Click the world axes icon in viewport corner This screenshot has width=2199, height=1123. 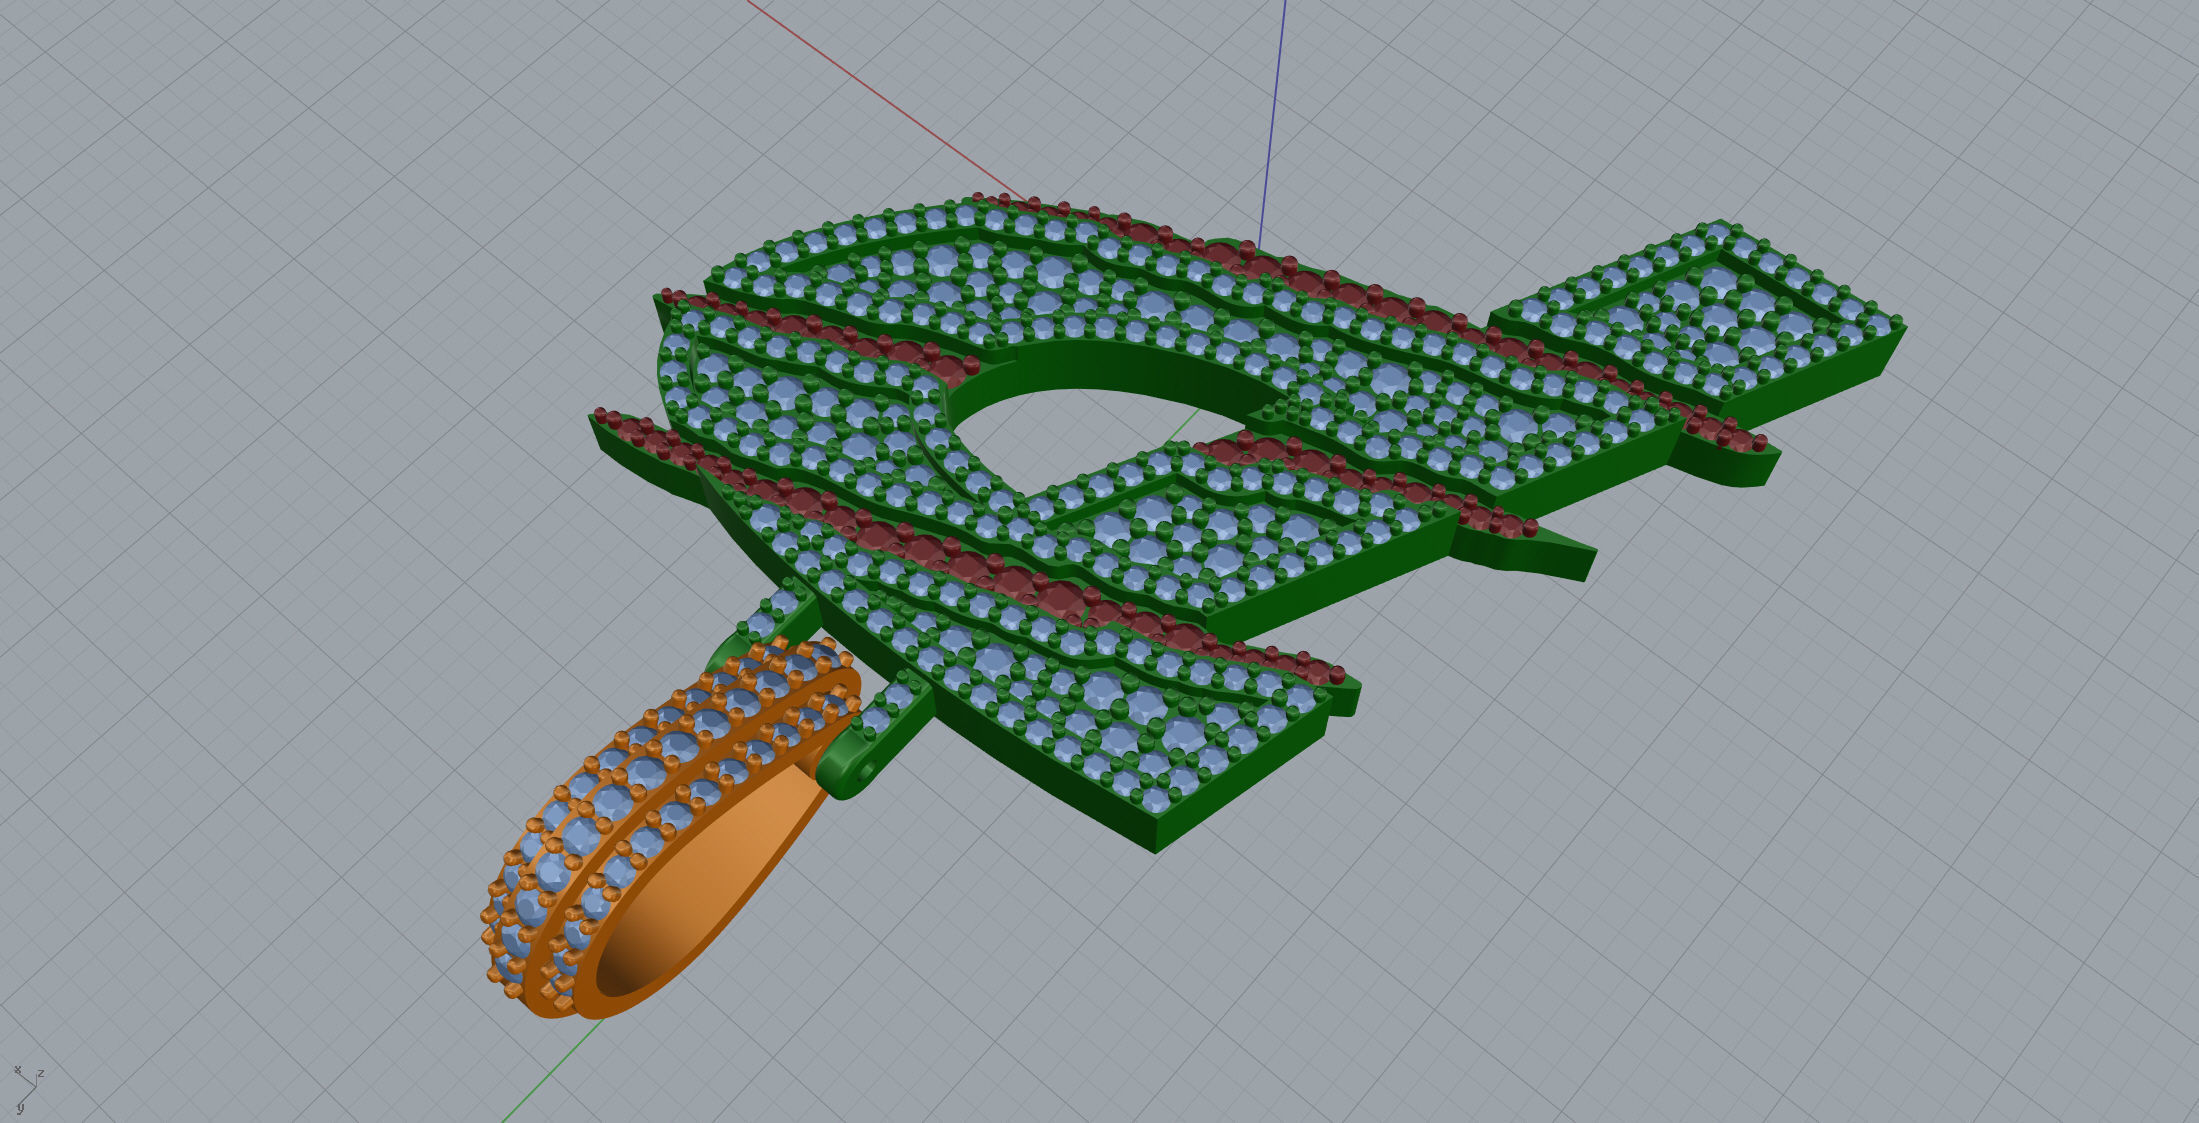point(28,1089)
